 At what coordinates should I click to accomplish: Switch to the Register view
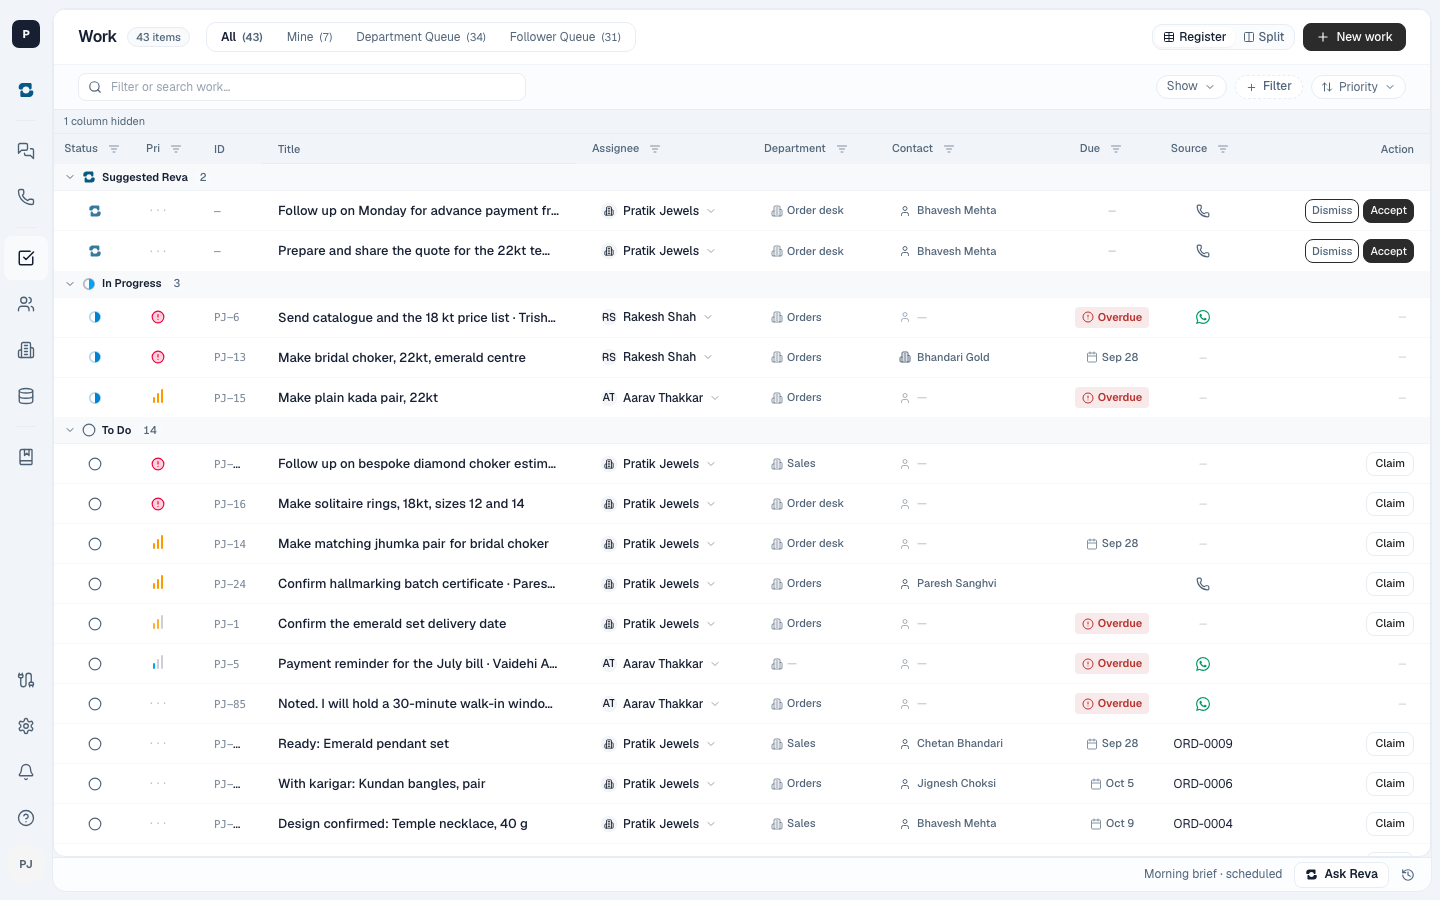(x=1195, y=37)
